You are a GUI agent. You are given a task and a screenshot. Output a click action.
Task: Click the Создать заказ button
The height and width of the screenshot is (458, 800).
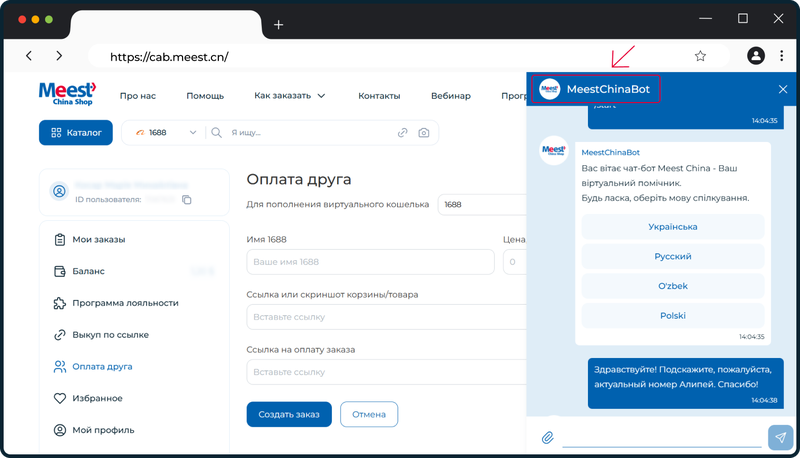pos(289,414)
